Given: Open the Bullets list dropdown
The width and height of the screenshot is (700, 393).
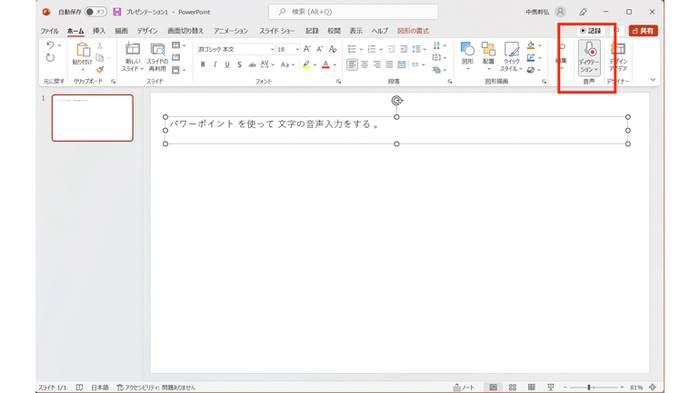Looking at the screenshot, I should pos(361,50).
